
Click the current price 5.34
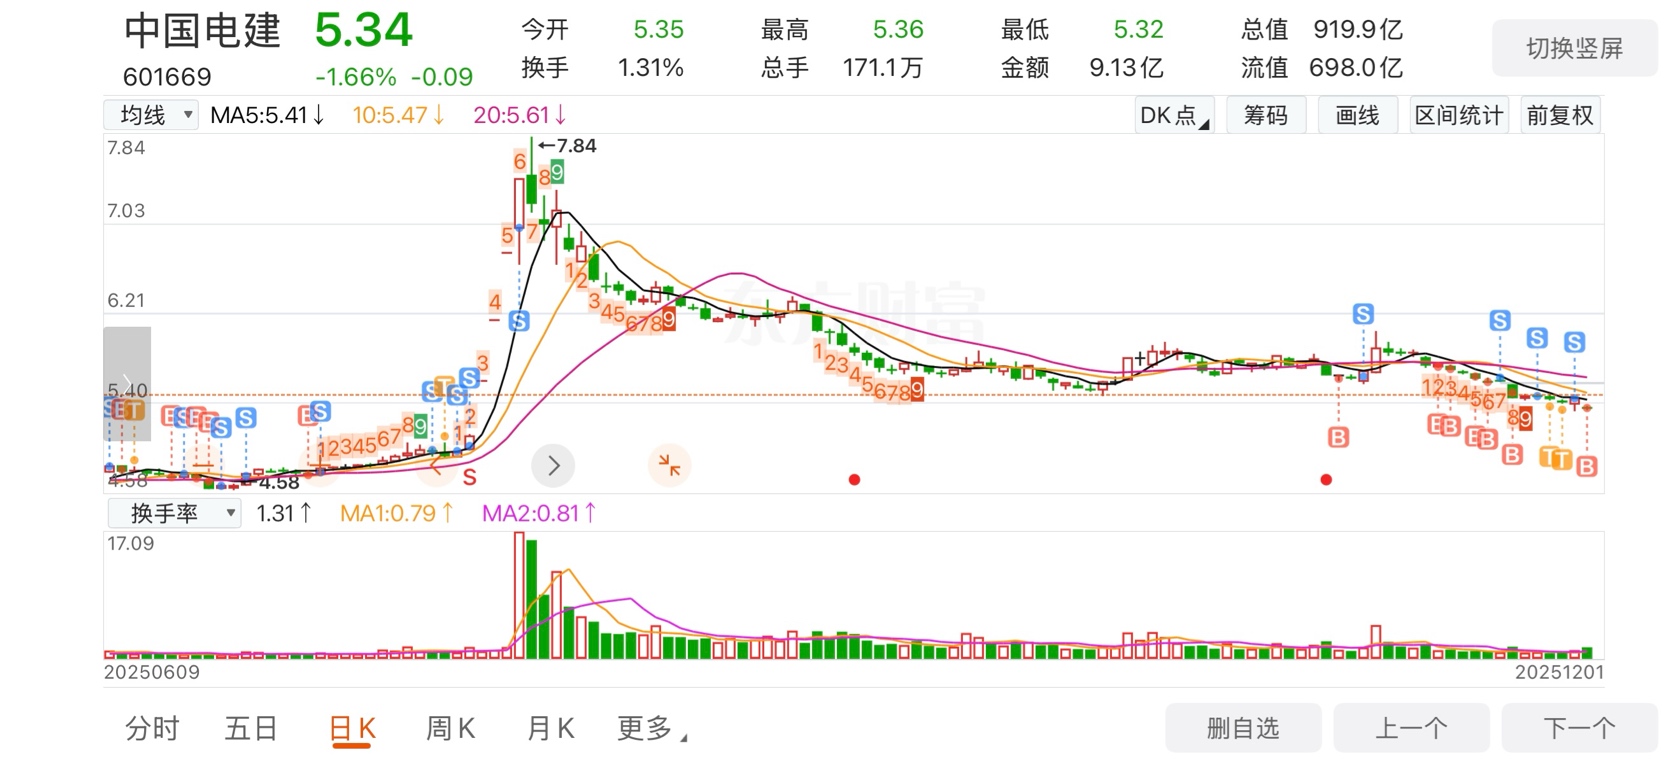click(x=363, y=30)
